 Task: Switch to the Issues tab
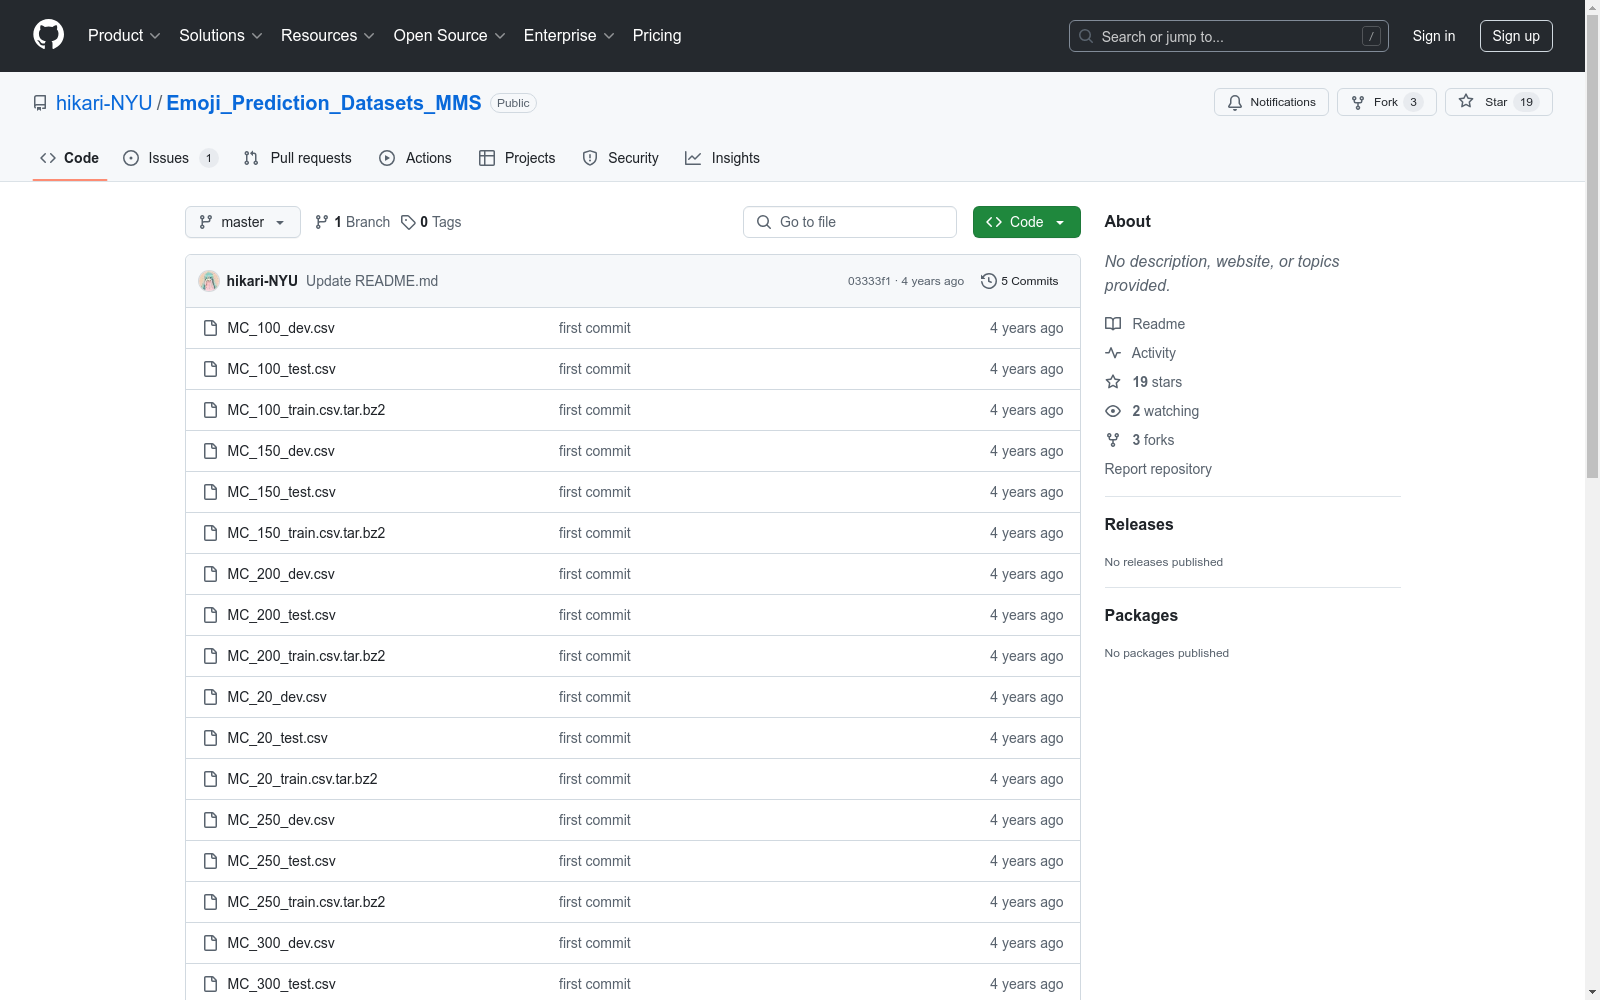click(x=169, y=158)
